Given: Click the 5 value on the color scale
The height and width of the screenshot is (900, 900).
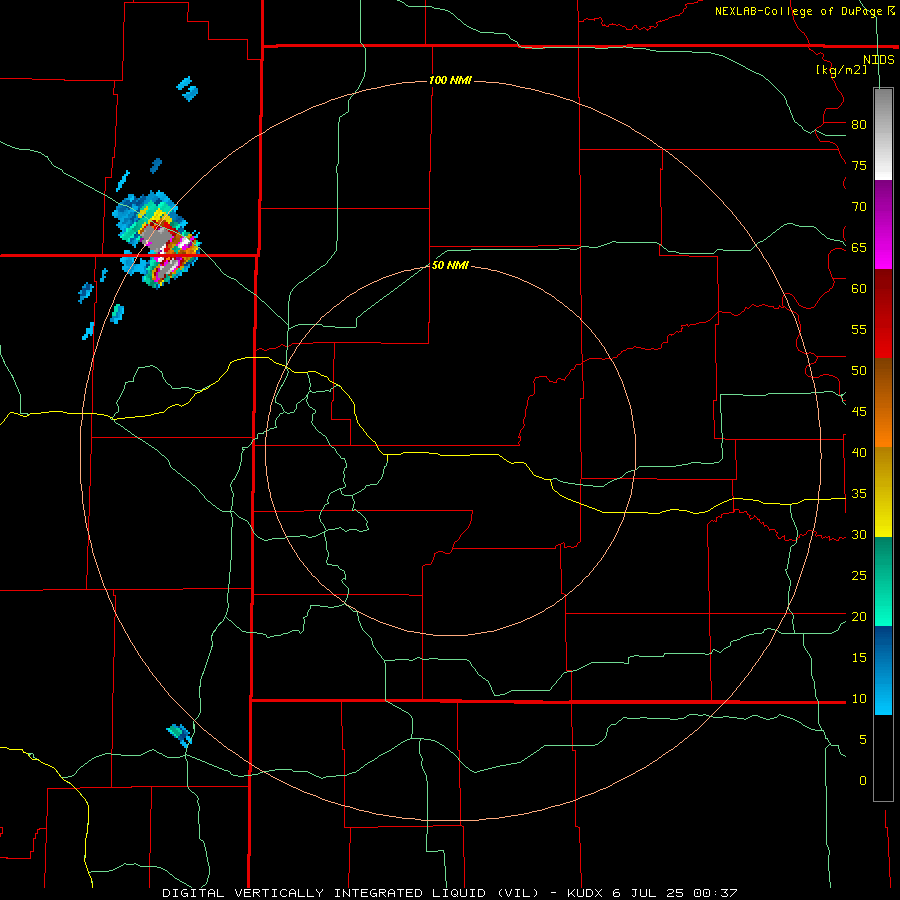Looking at the screenshot, I should [x=863, y=740].
